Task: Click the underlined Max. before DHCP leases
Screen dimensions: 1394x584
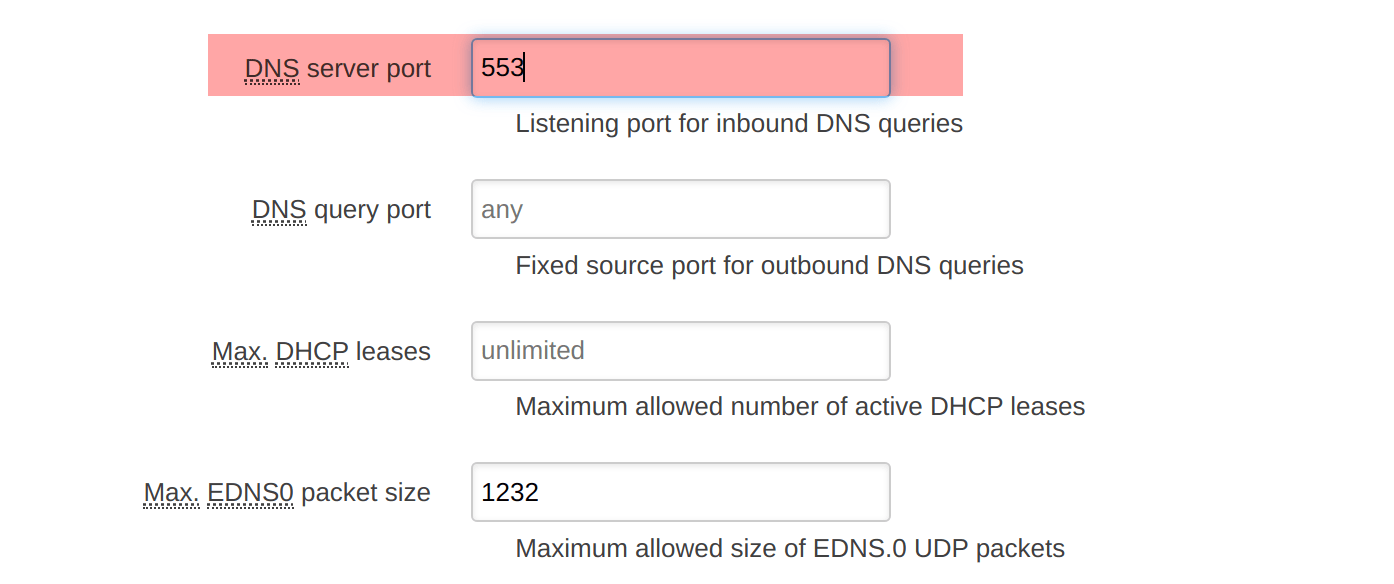Action: tap(240, 351)
